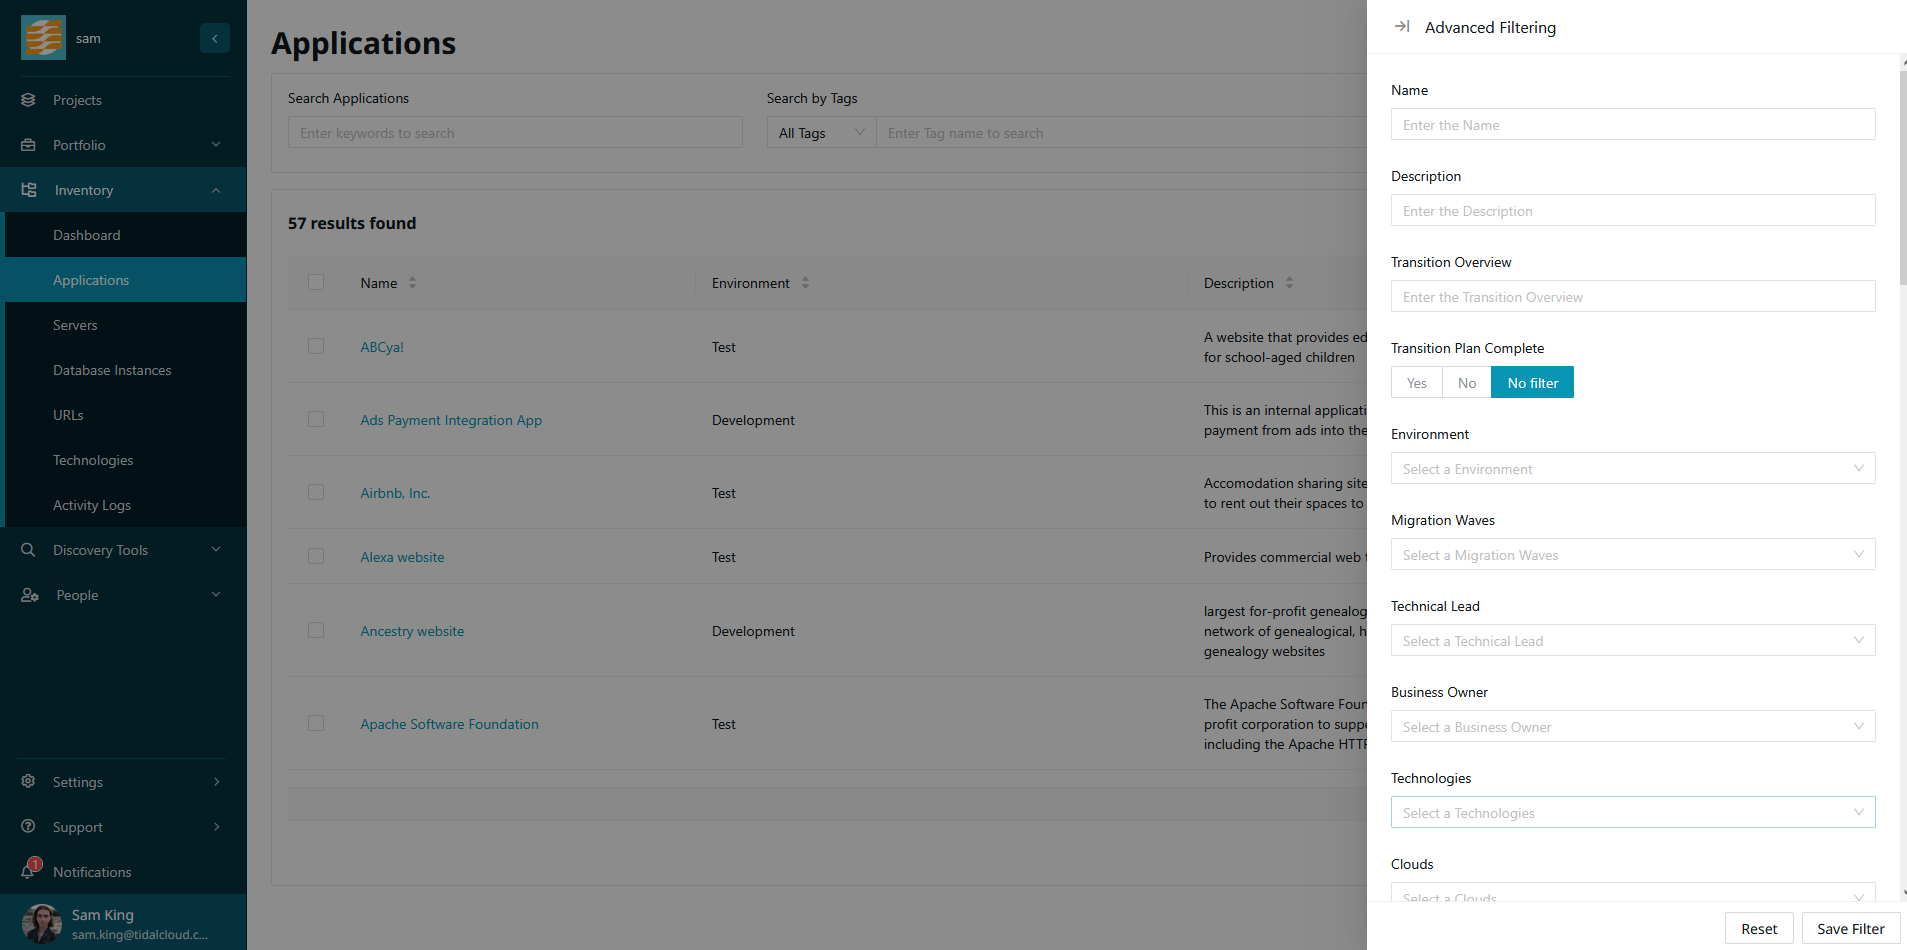Select Yes for Transition Plan Complete
This screenshot has width=1907, height=950.
click(x=1416, y=383)
